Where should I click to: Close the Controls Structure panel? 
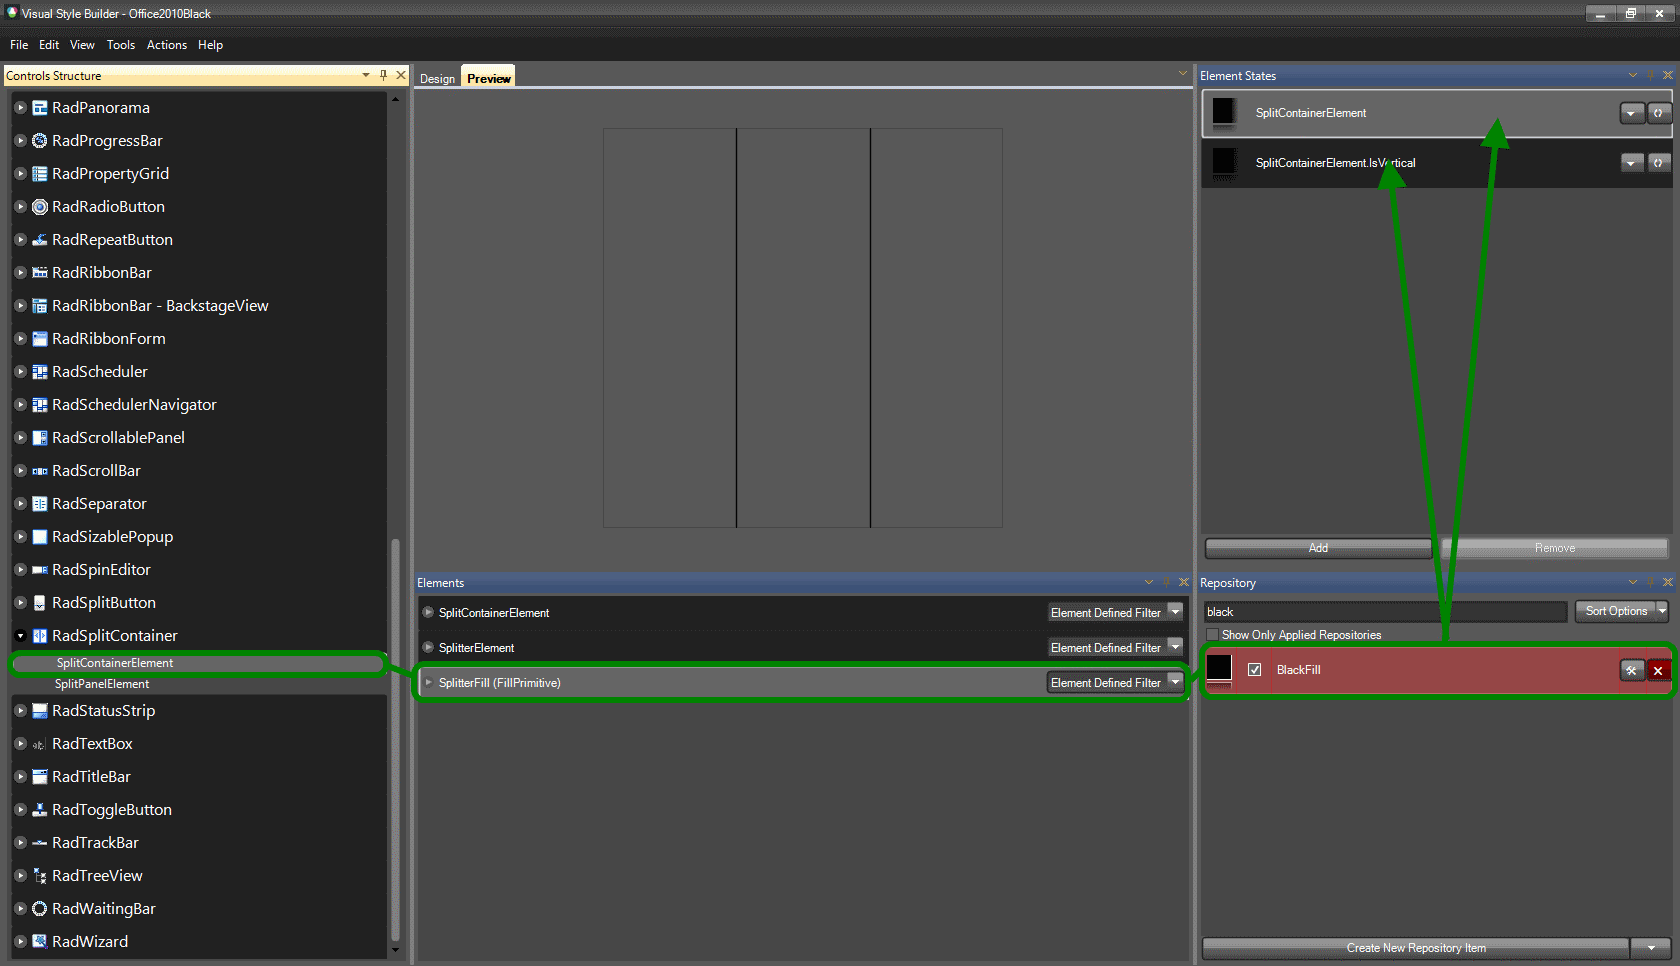(401, 75)
